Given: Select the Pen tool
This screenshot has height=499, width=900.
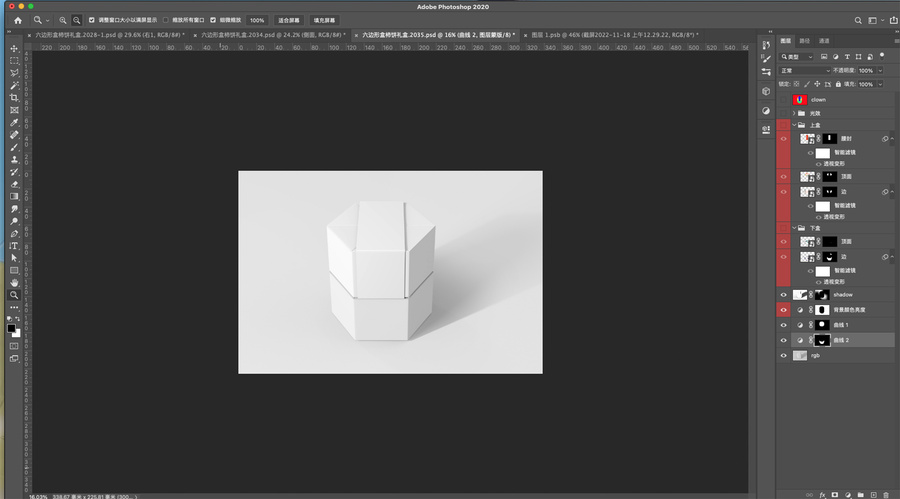Looking at the screenshot, I should [x=14, y=234].
